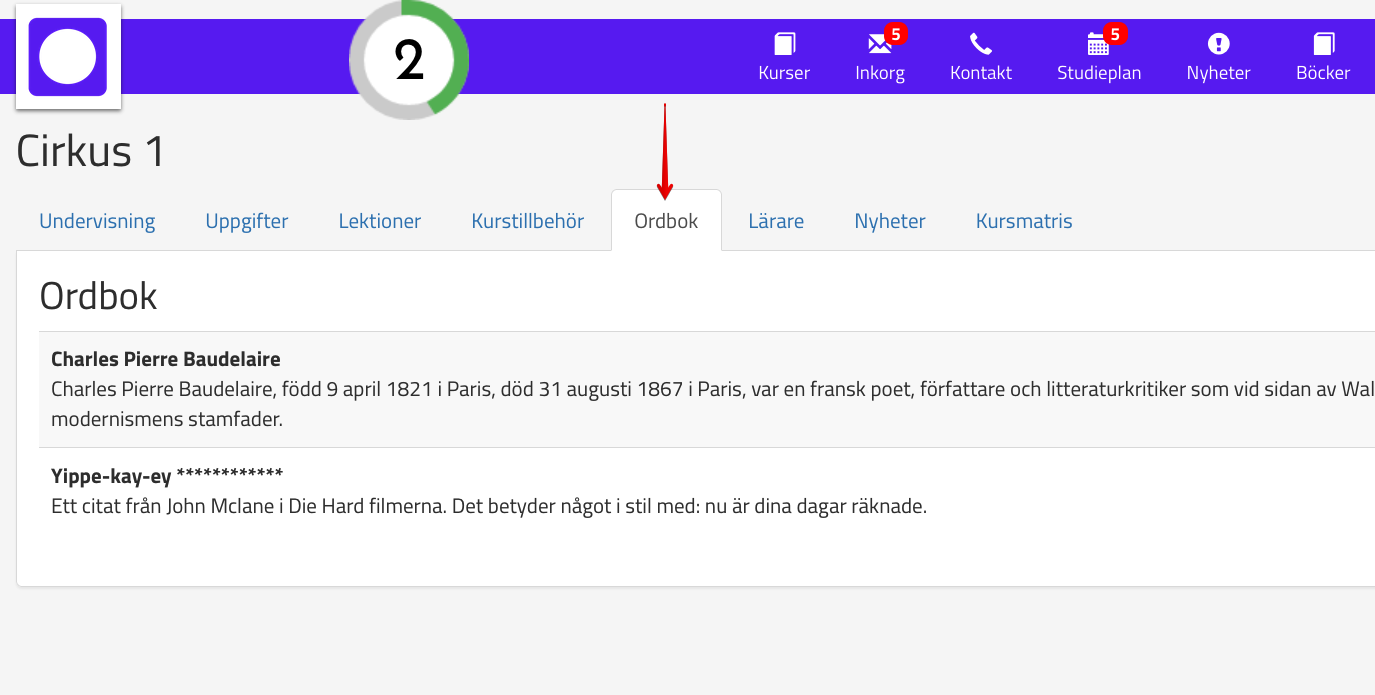Image resolution: width=1375 pixels, height=695 pixels.
Task: Click the circular progress indicator showing 2
Action: tap(409, 61)
